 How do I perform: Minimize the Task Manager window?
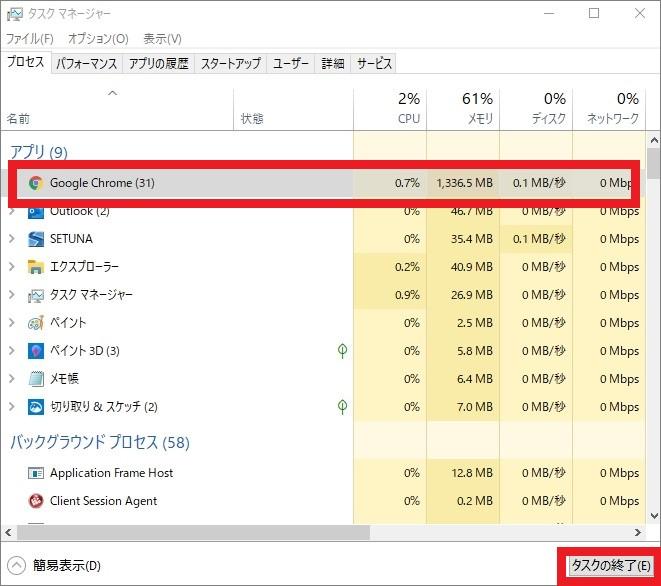tap(549, 13)
